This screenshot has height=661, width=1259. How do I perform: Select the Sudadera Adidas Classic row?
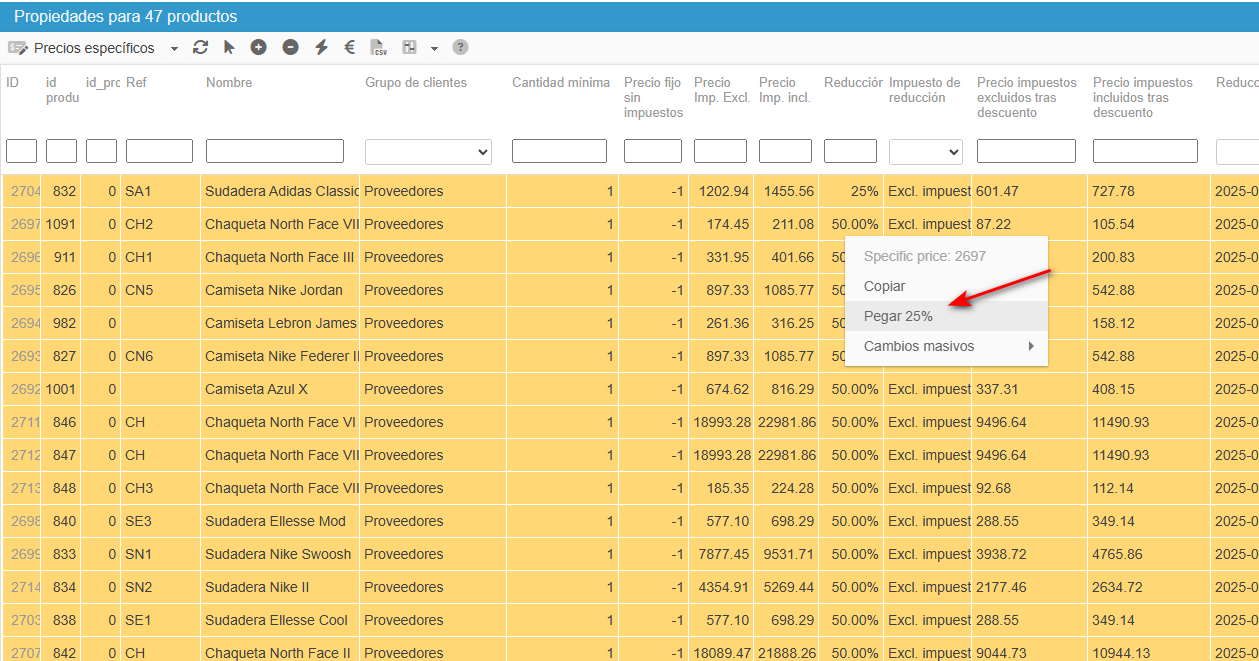(281, 191)
